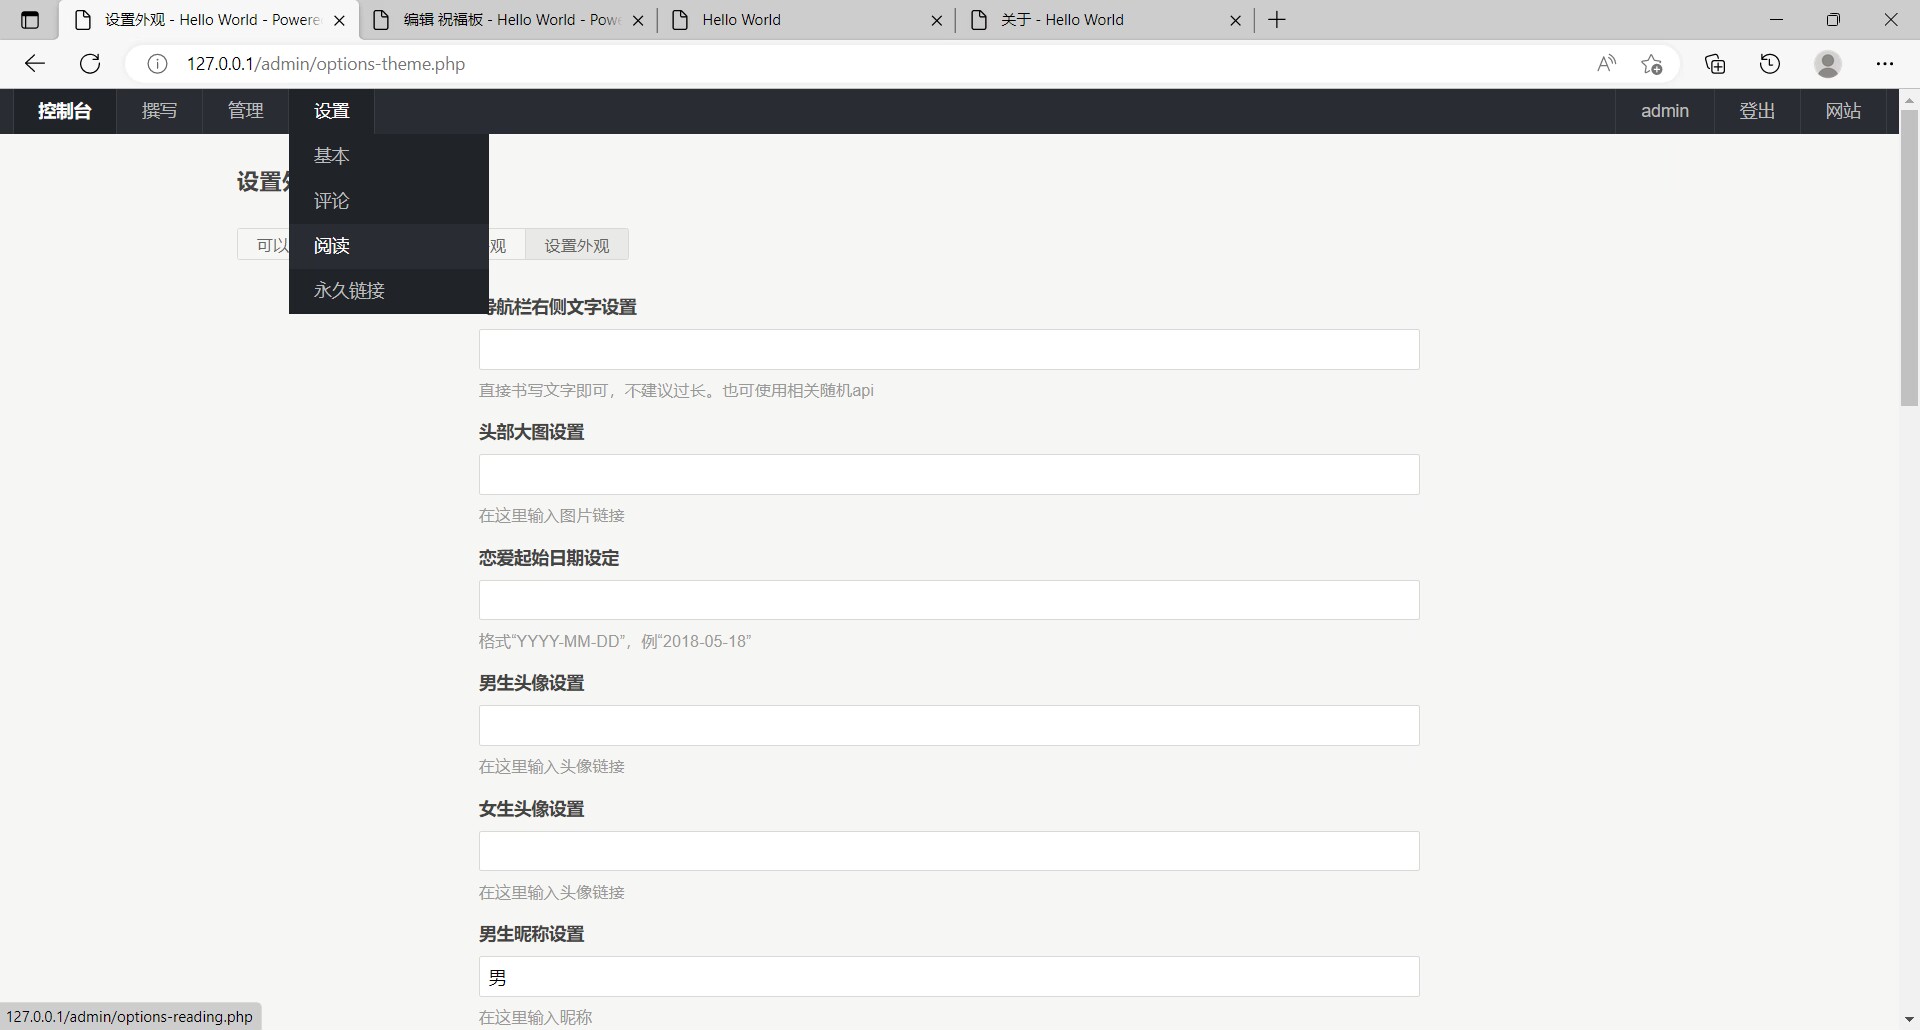The image size is (1920, 1030).
Task: Click the 导航栏右侧文字设置 input field
Action: [x=949, y=350]
